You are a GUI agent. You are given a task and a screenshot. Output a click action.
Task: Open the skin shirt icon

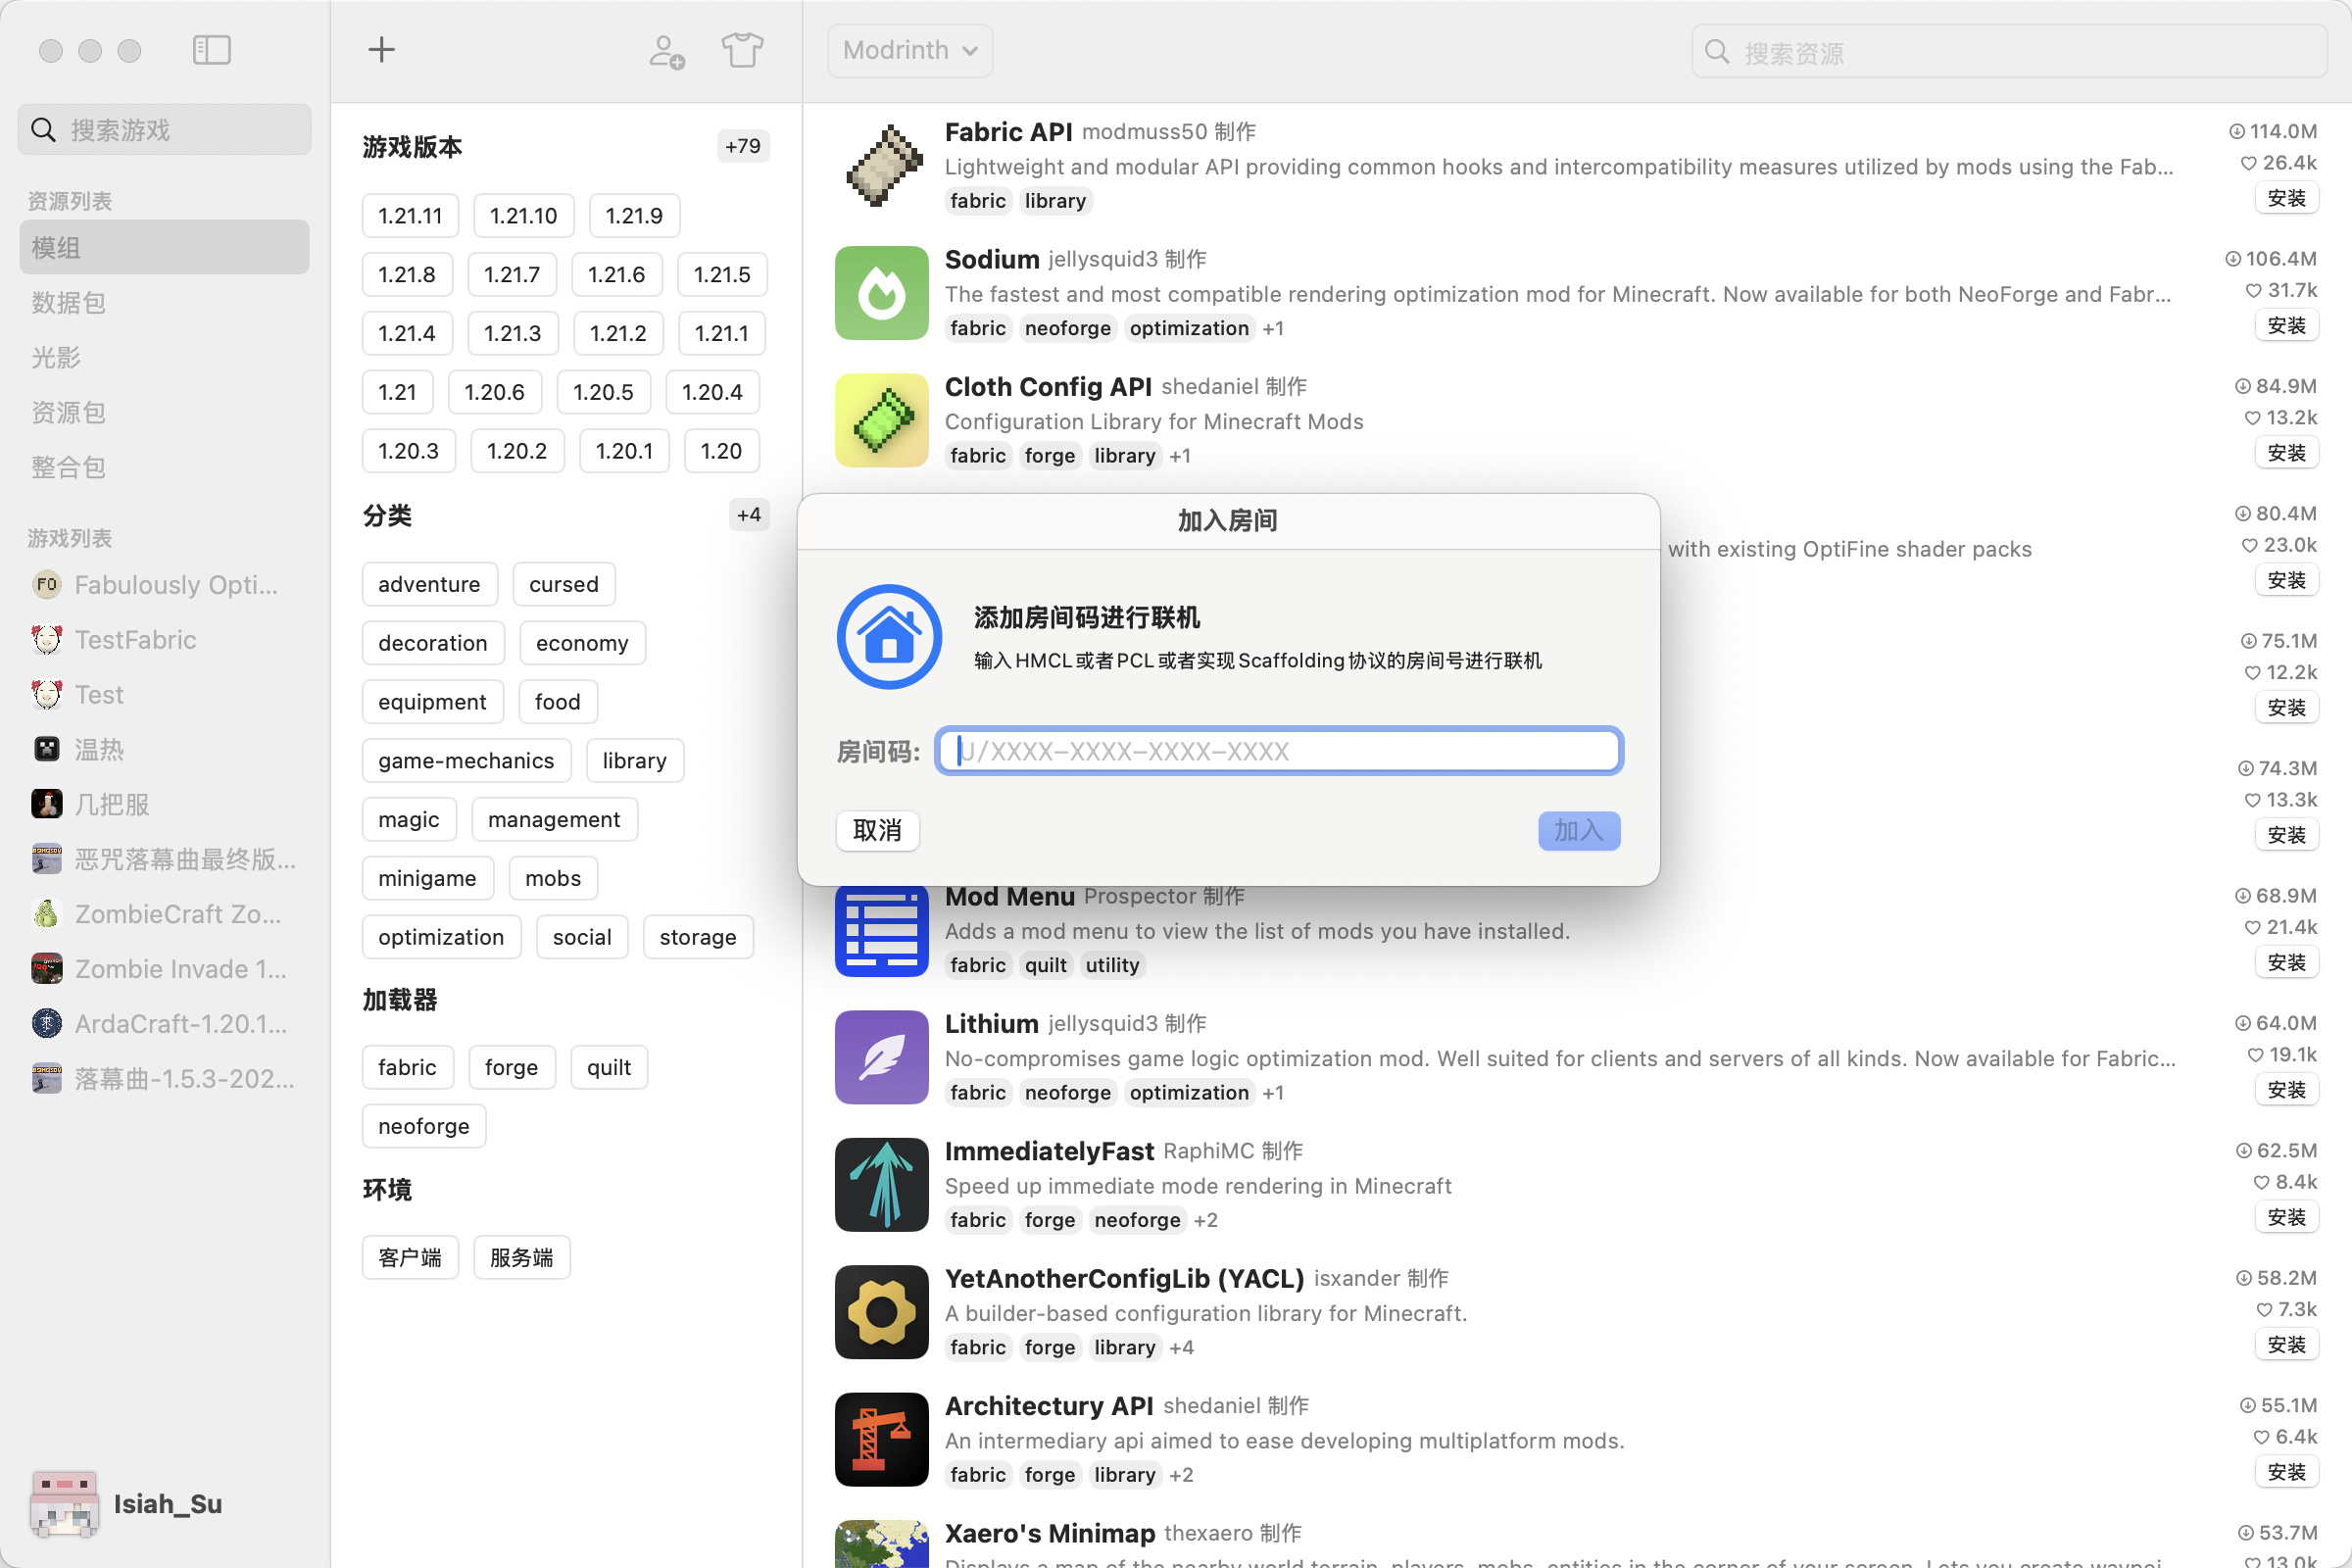tap(742, 50)
